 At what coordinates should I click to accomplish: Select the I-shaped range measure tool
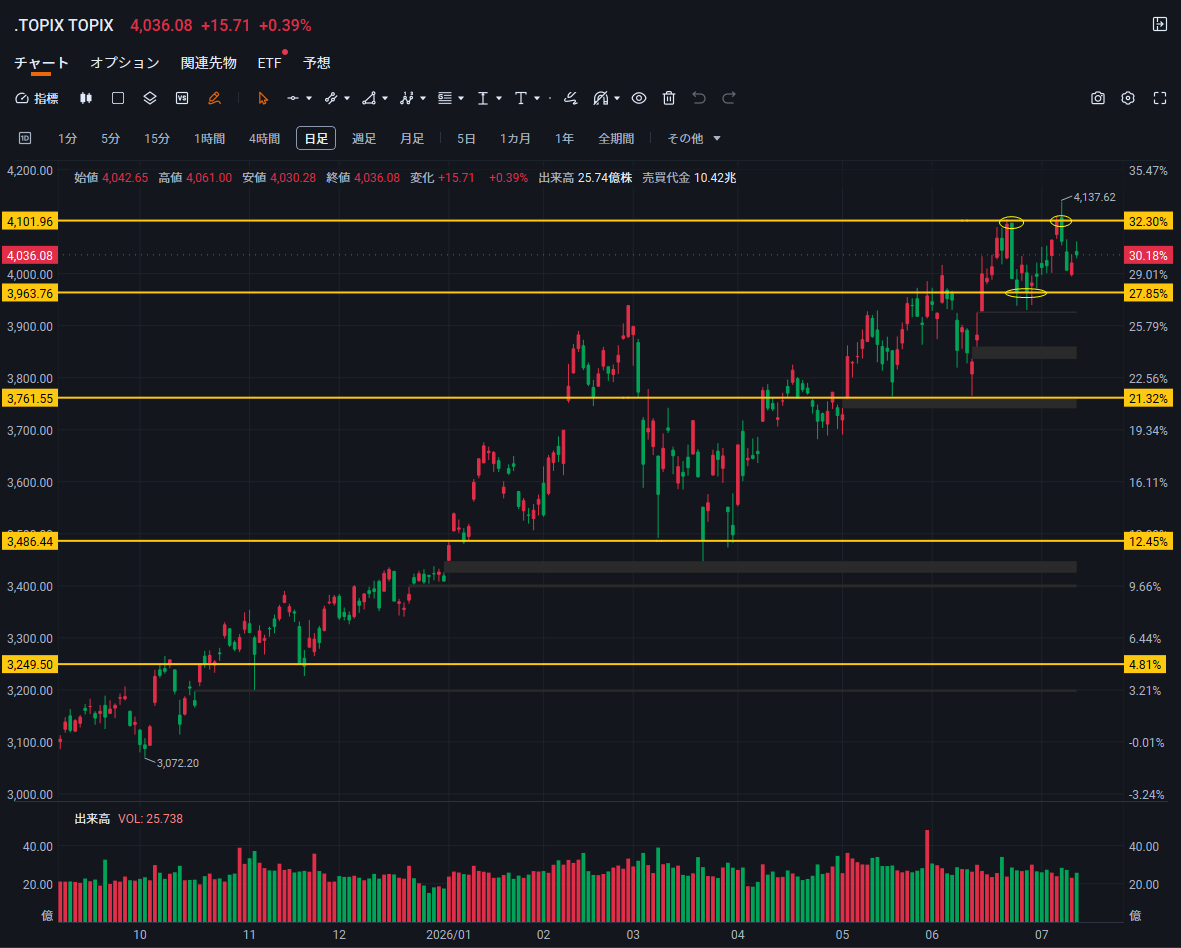(483, 99)
